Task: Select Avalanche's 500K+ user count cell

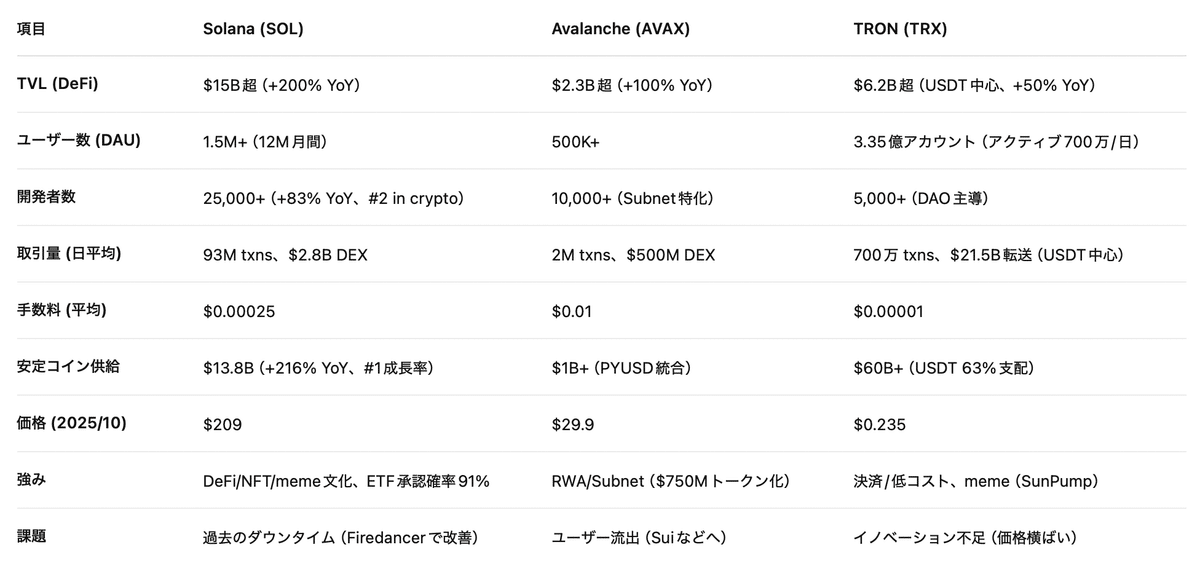Action: pos(576,142)
